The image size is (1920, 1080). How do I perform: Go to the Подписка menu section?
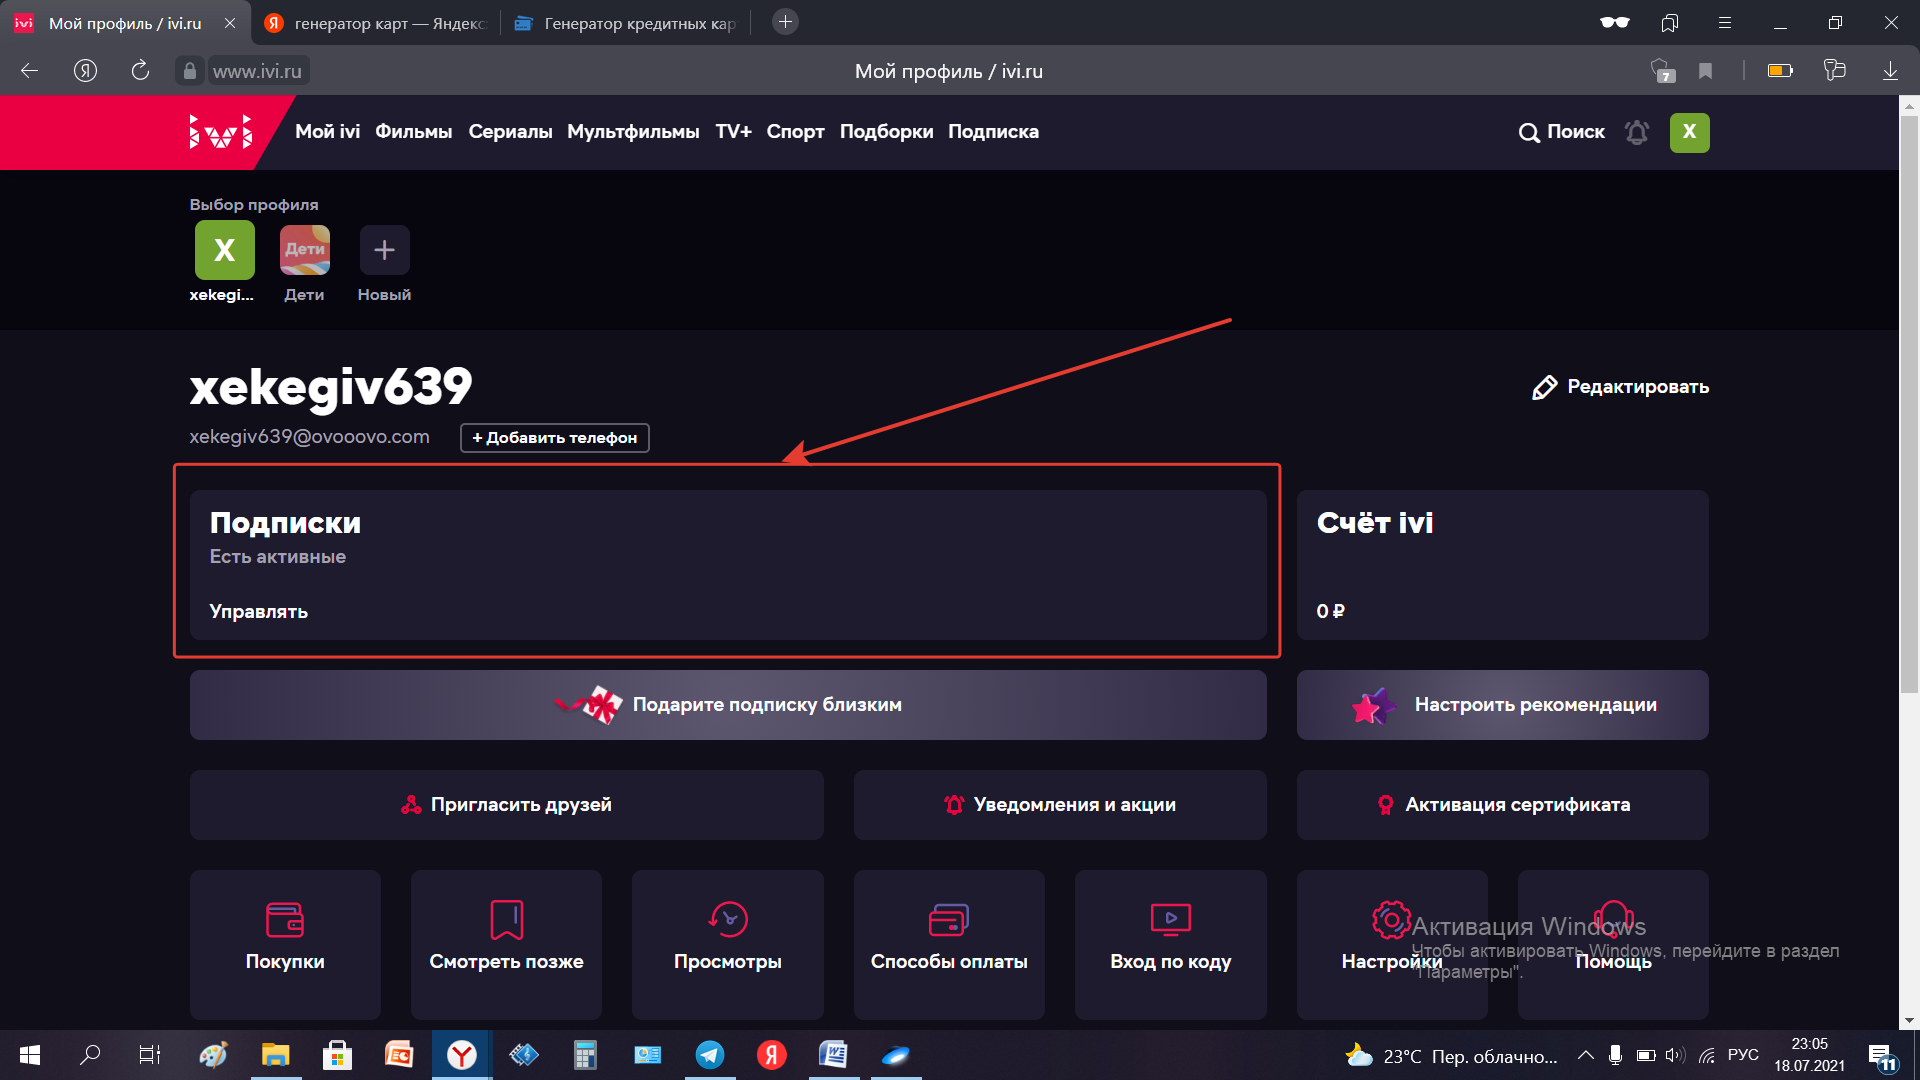pos(993,132)
